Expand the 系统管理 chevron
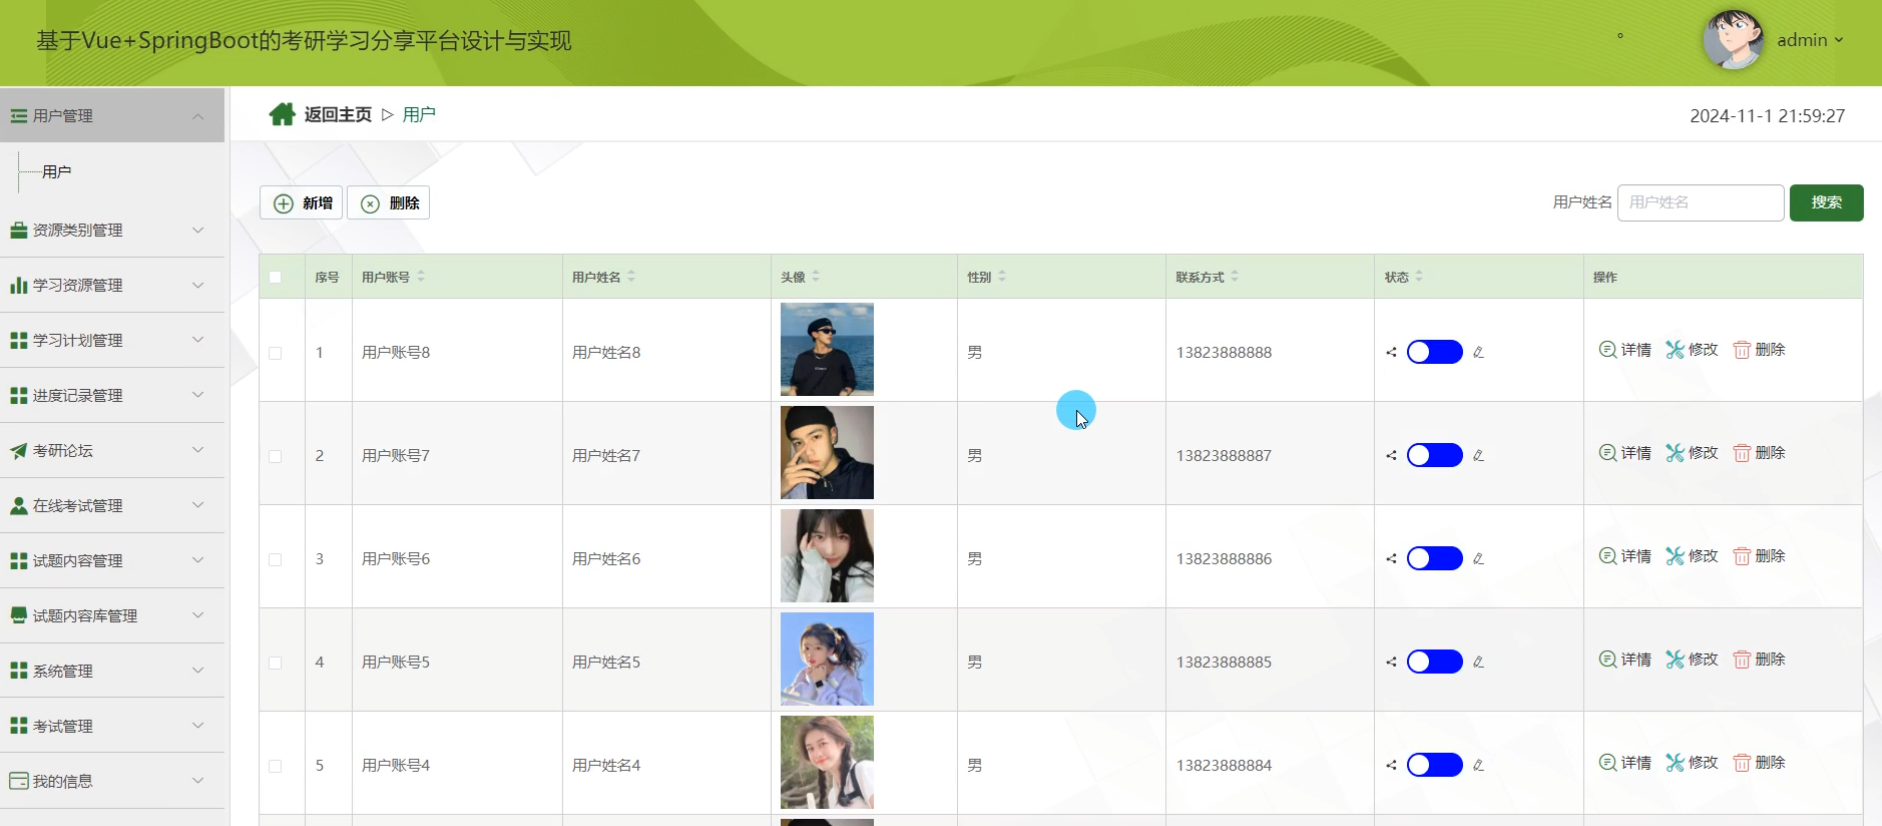 point(198,671)
